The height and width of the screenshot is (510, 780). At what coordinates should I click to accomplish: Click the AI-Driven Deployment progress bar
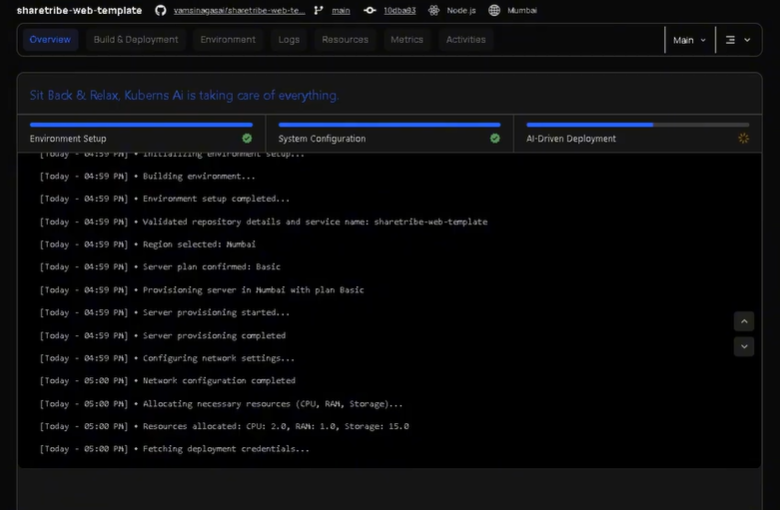638,125
